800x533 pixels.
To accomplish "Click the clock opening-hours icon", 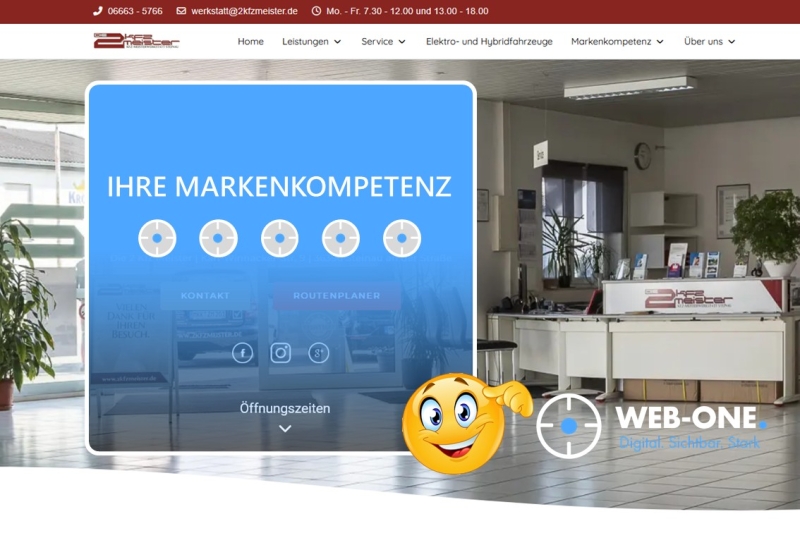I will point(316,11).
